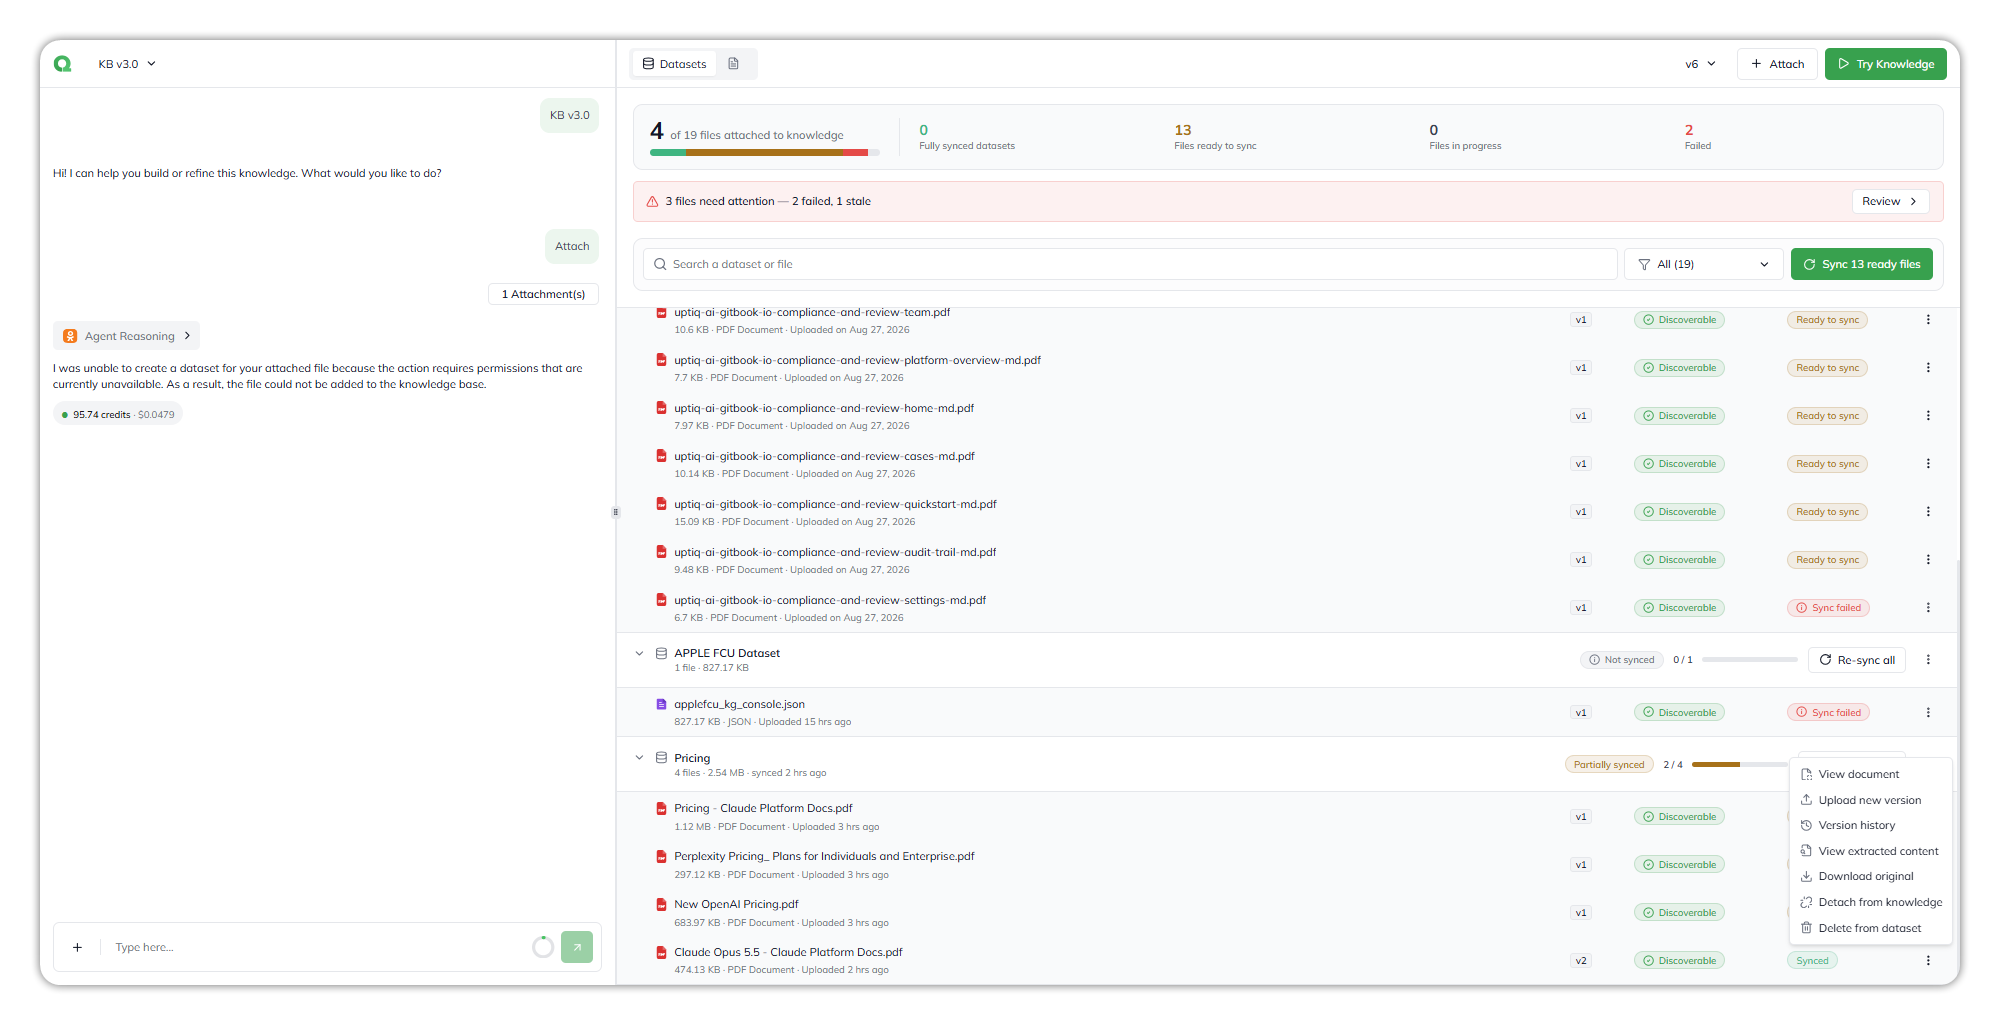This screenshot has height=1025, width=2000.
Task: Choose Upload new version from menu
Action: pos(1870,801)
